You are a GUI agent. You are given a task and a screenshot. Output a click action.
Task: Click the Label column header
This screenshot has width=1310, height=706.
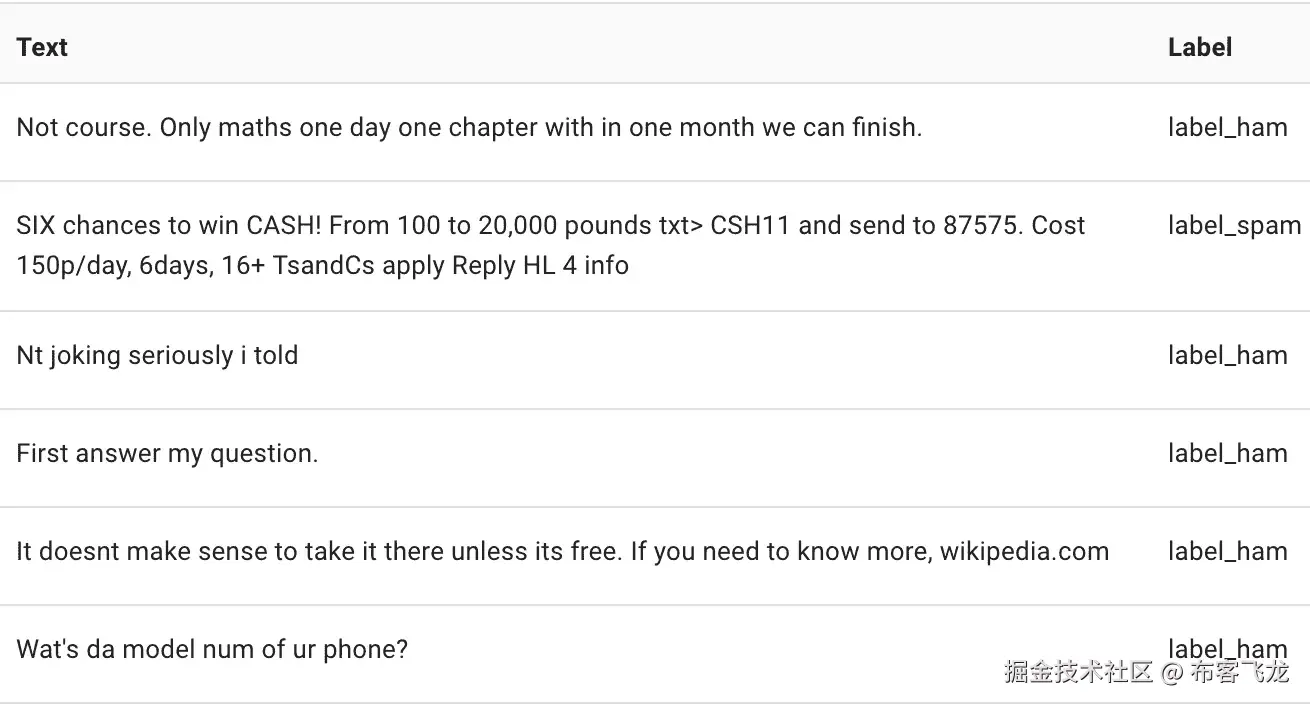pos(1199,47)
